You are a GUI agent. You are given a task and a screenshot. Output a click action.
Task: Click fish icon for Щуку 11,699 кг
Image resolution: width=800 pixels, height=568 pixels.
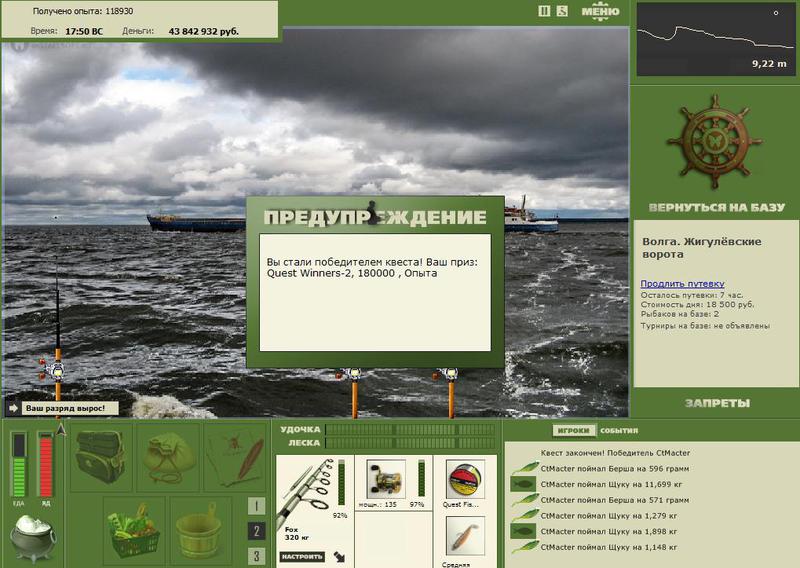pyautogui.click(x=523, y=484)
